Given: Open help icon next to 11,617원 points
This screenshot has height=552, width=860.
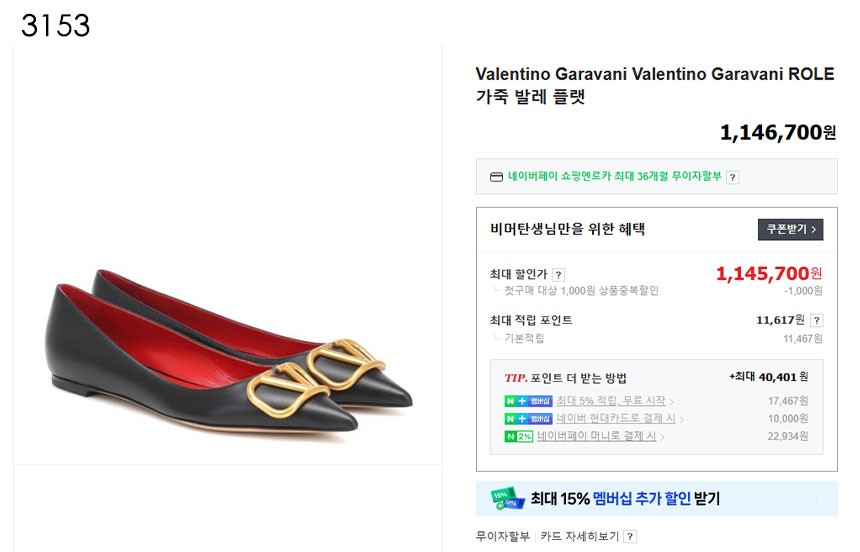Looking at the screenshot, I should (x=816, y=320).
